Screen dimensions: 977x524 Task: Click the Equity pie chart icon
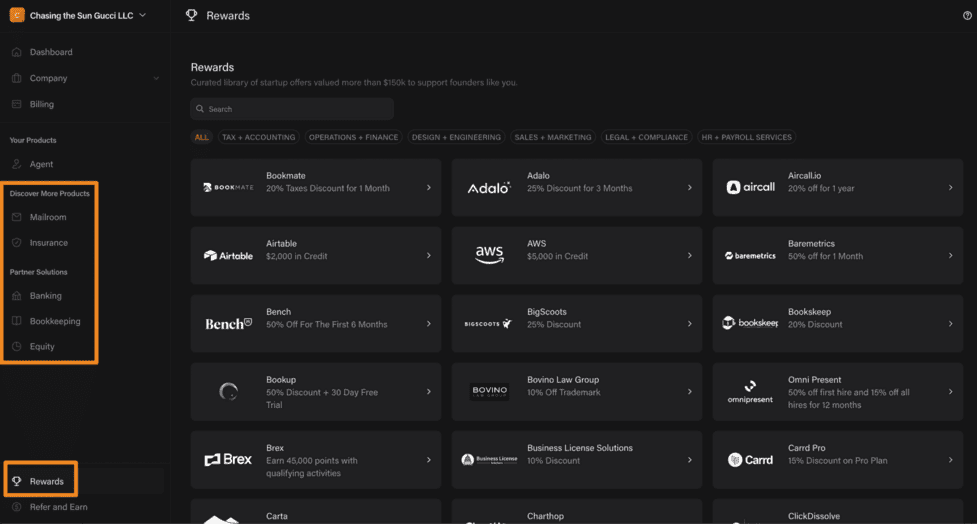17,347
